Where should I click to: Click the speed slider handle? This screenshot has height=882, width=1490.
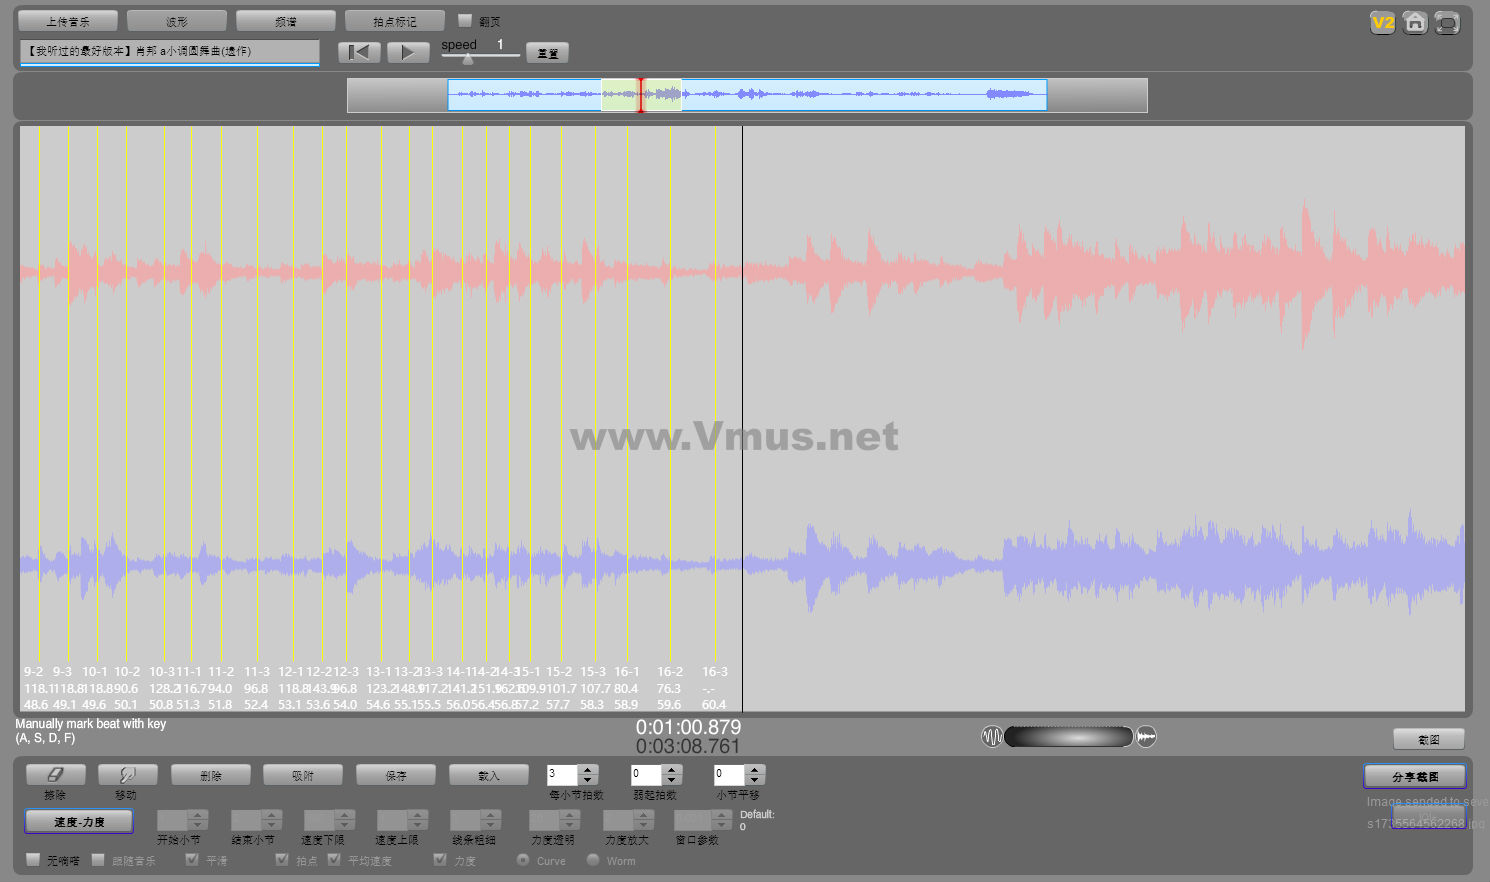pos(467,59)
